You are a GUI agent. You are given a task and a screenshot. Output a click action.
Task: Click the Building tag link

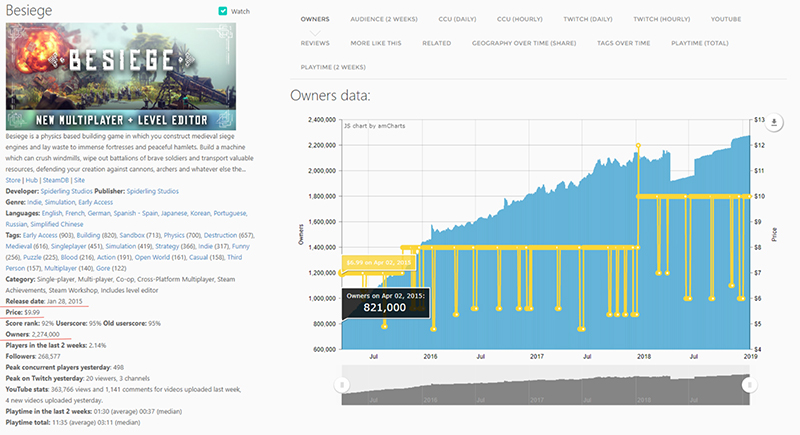(x=88, y=235)
